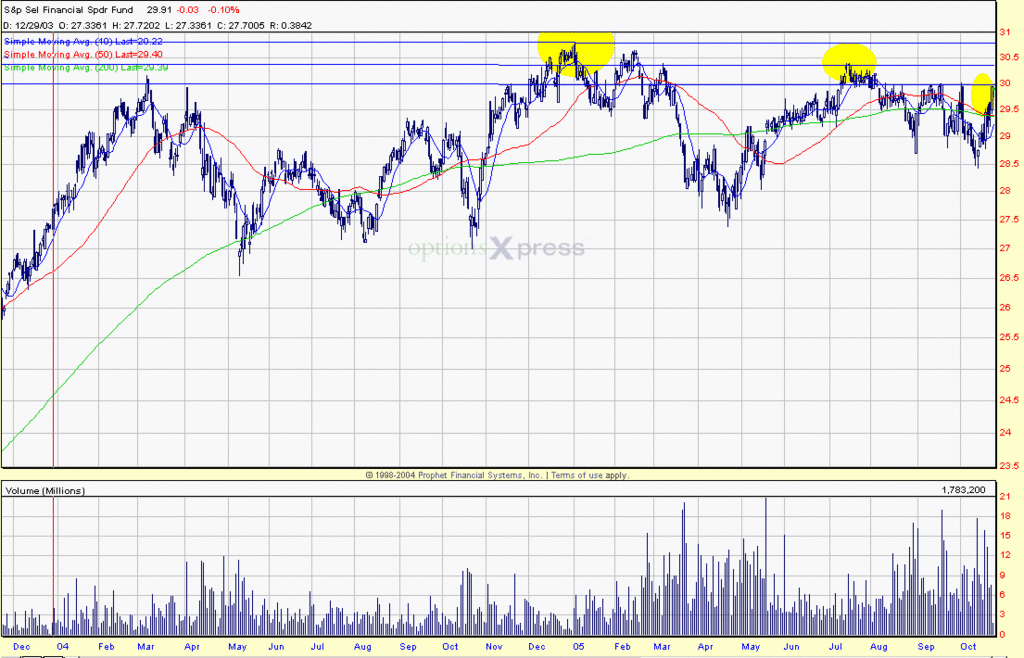Image resolution: width=1024 pixels, height=658 pixels.
Task: Select the Simple Moving Avg. (50) legend entry
Action: [x=84, y=54]
